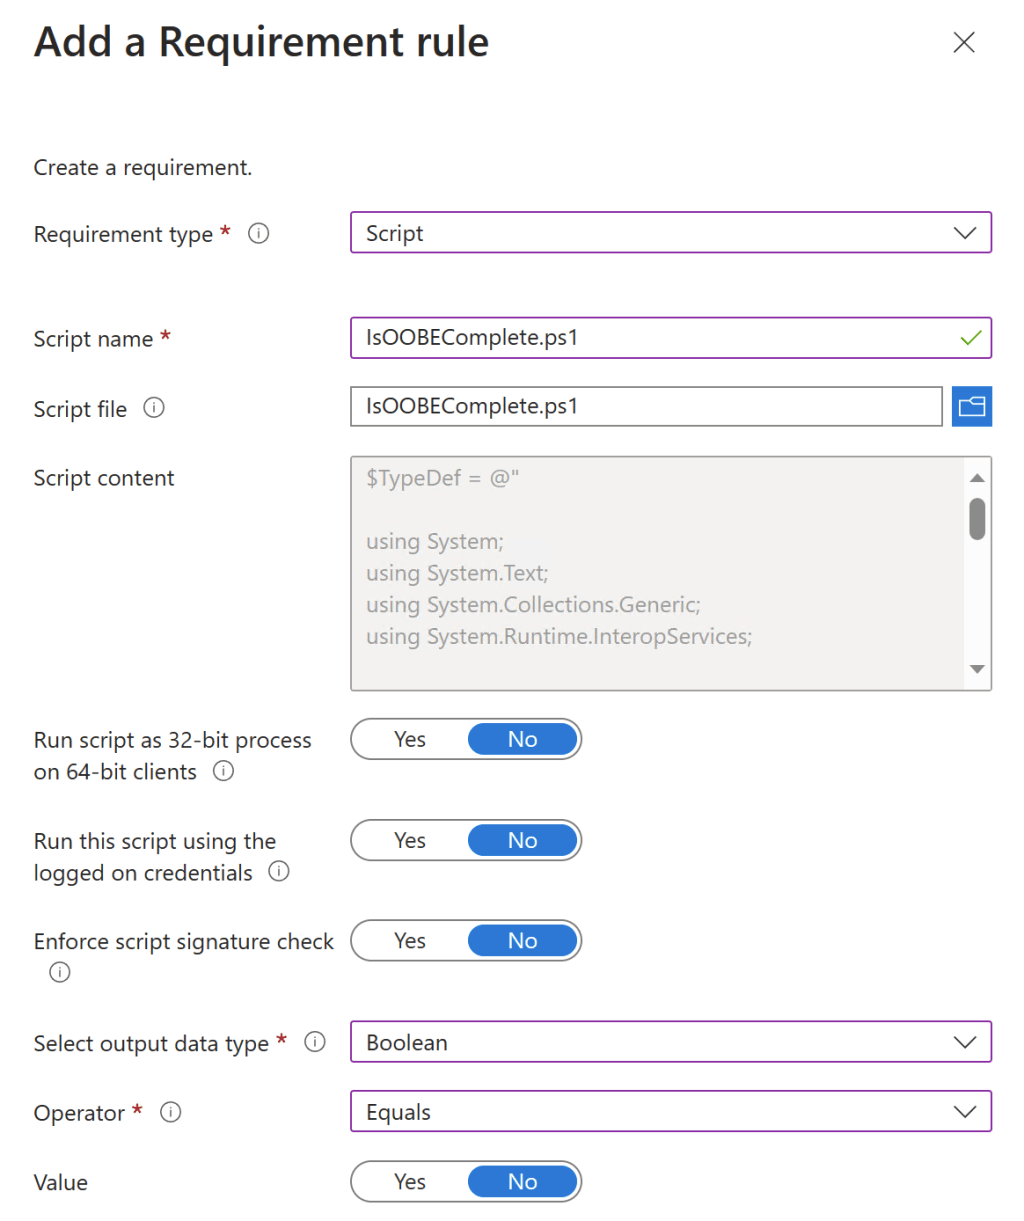Close the Add a Requirement rule panel

963,42
